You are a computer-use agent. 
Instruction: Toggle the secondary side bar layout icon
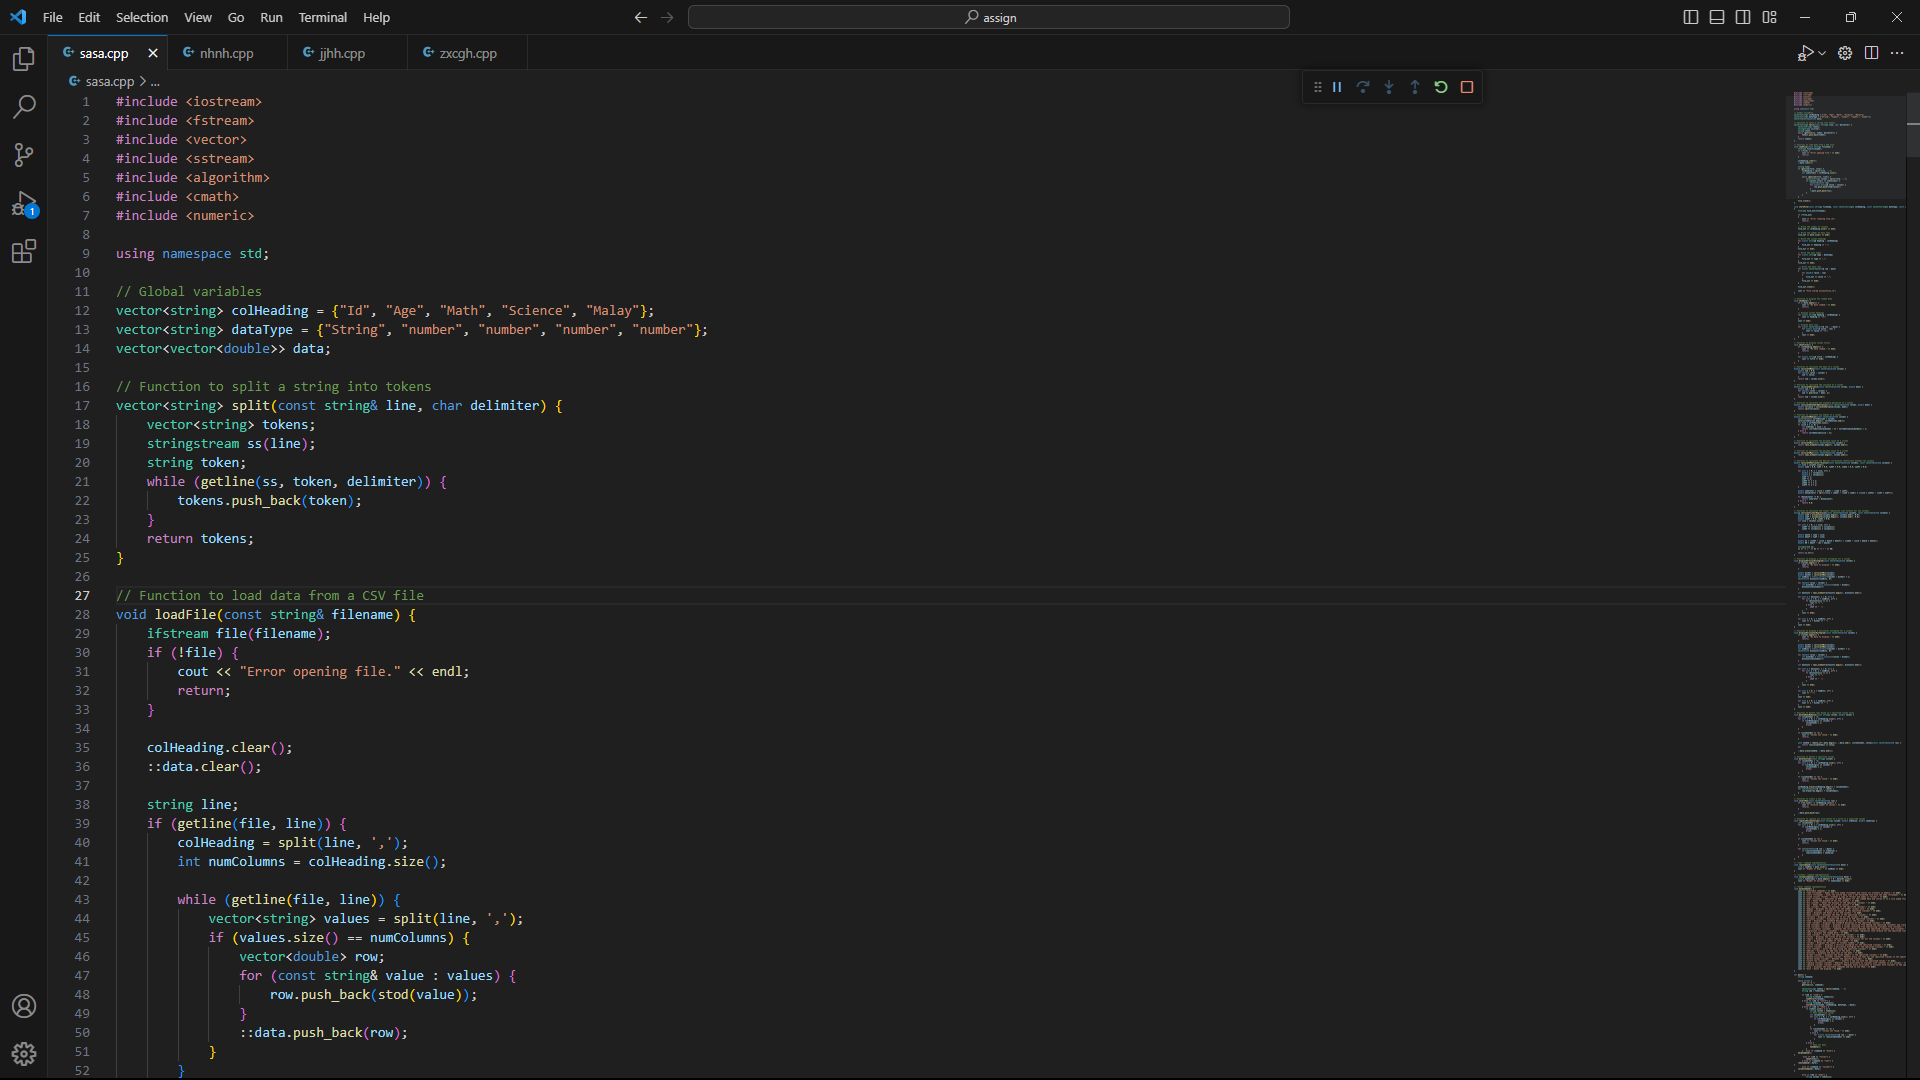tap(1743, 17)
